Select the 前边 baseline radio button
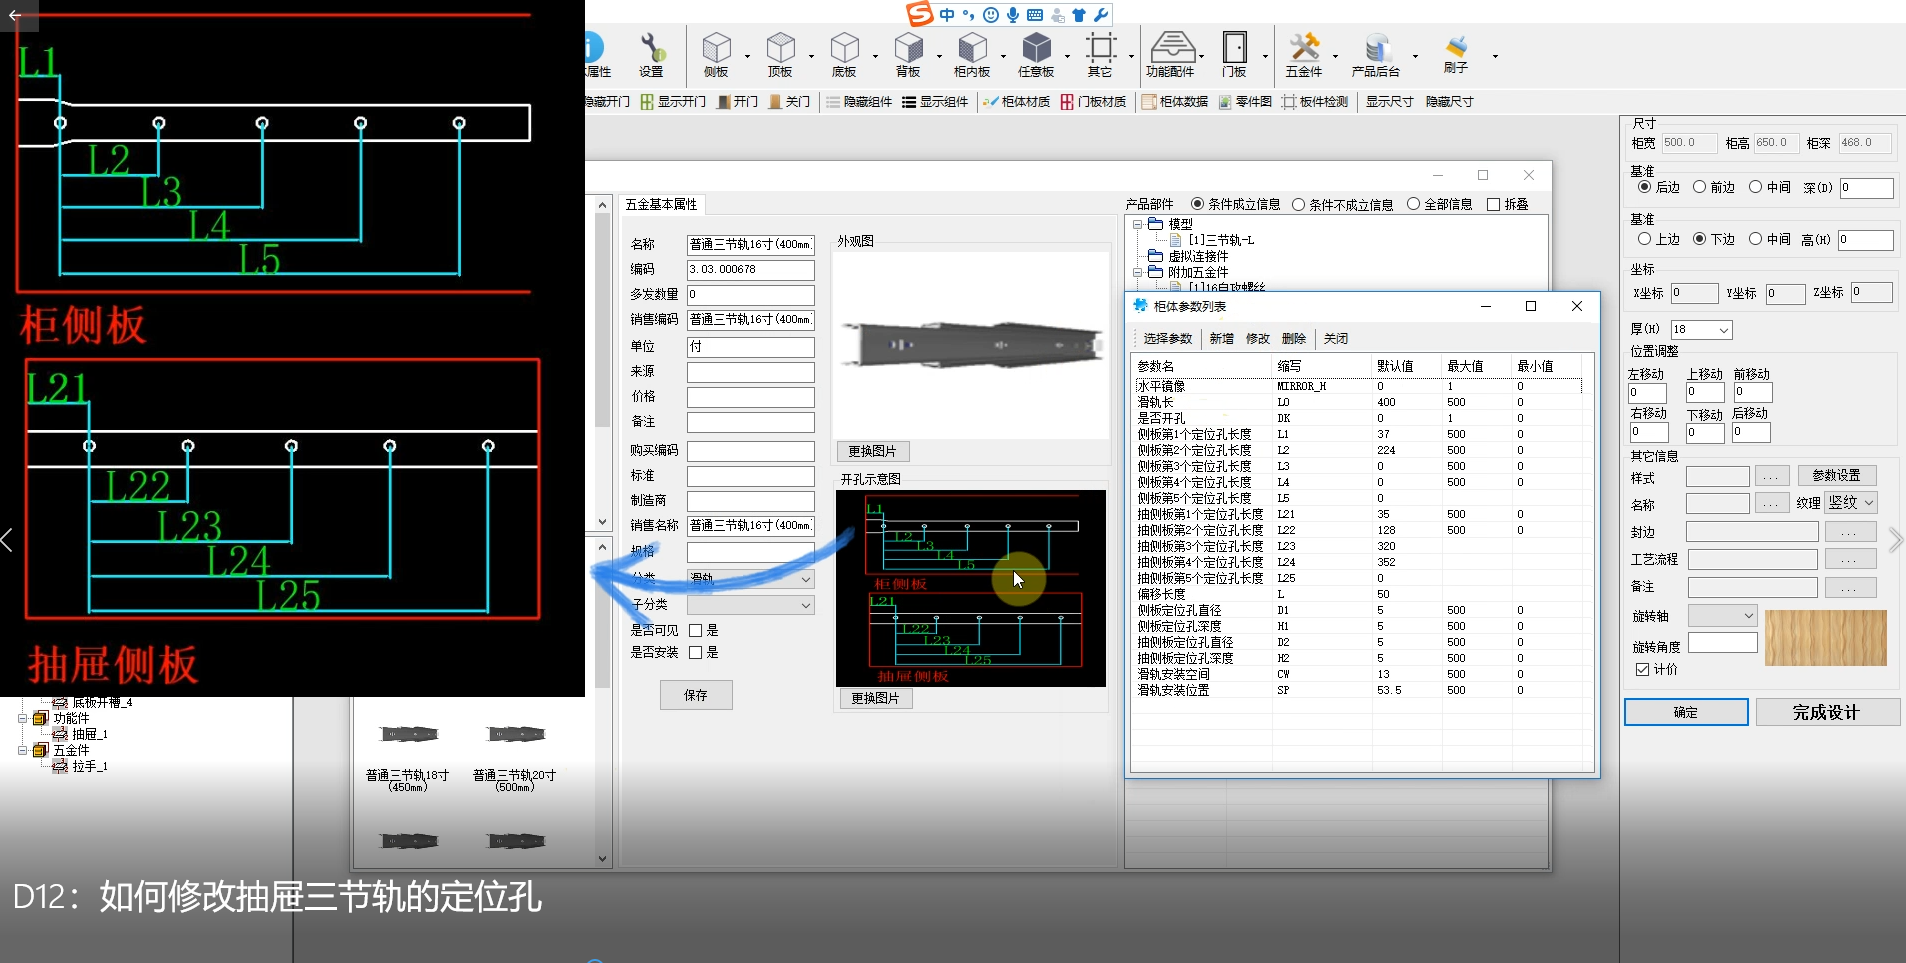The height and width of the screenshot is (963, 1906). tap(1699, 187)
